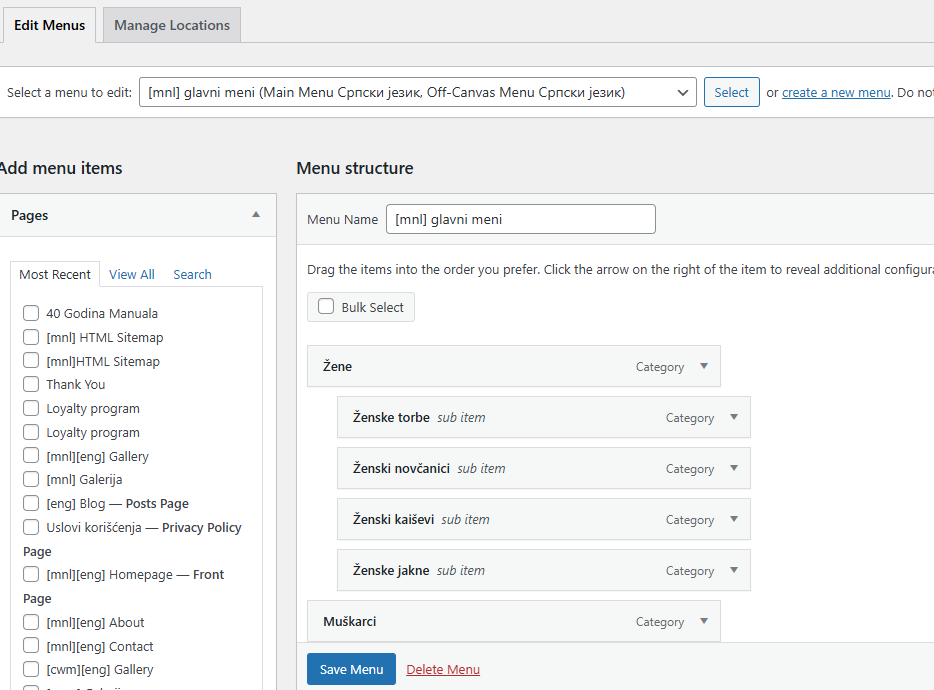Switch to the Search pages tab

(192, 274)
